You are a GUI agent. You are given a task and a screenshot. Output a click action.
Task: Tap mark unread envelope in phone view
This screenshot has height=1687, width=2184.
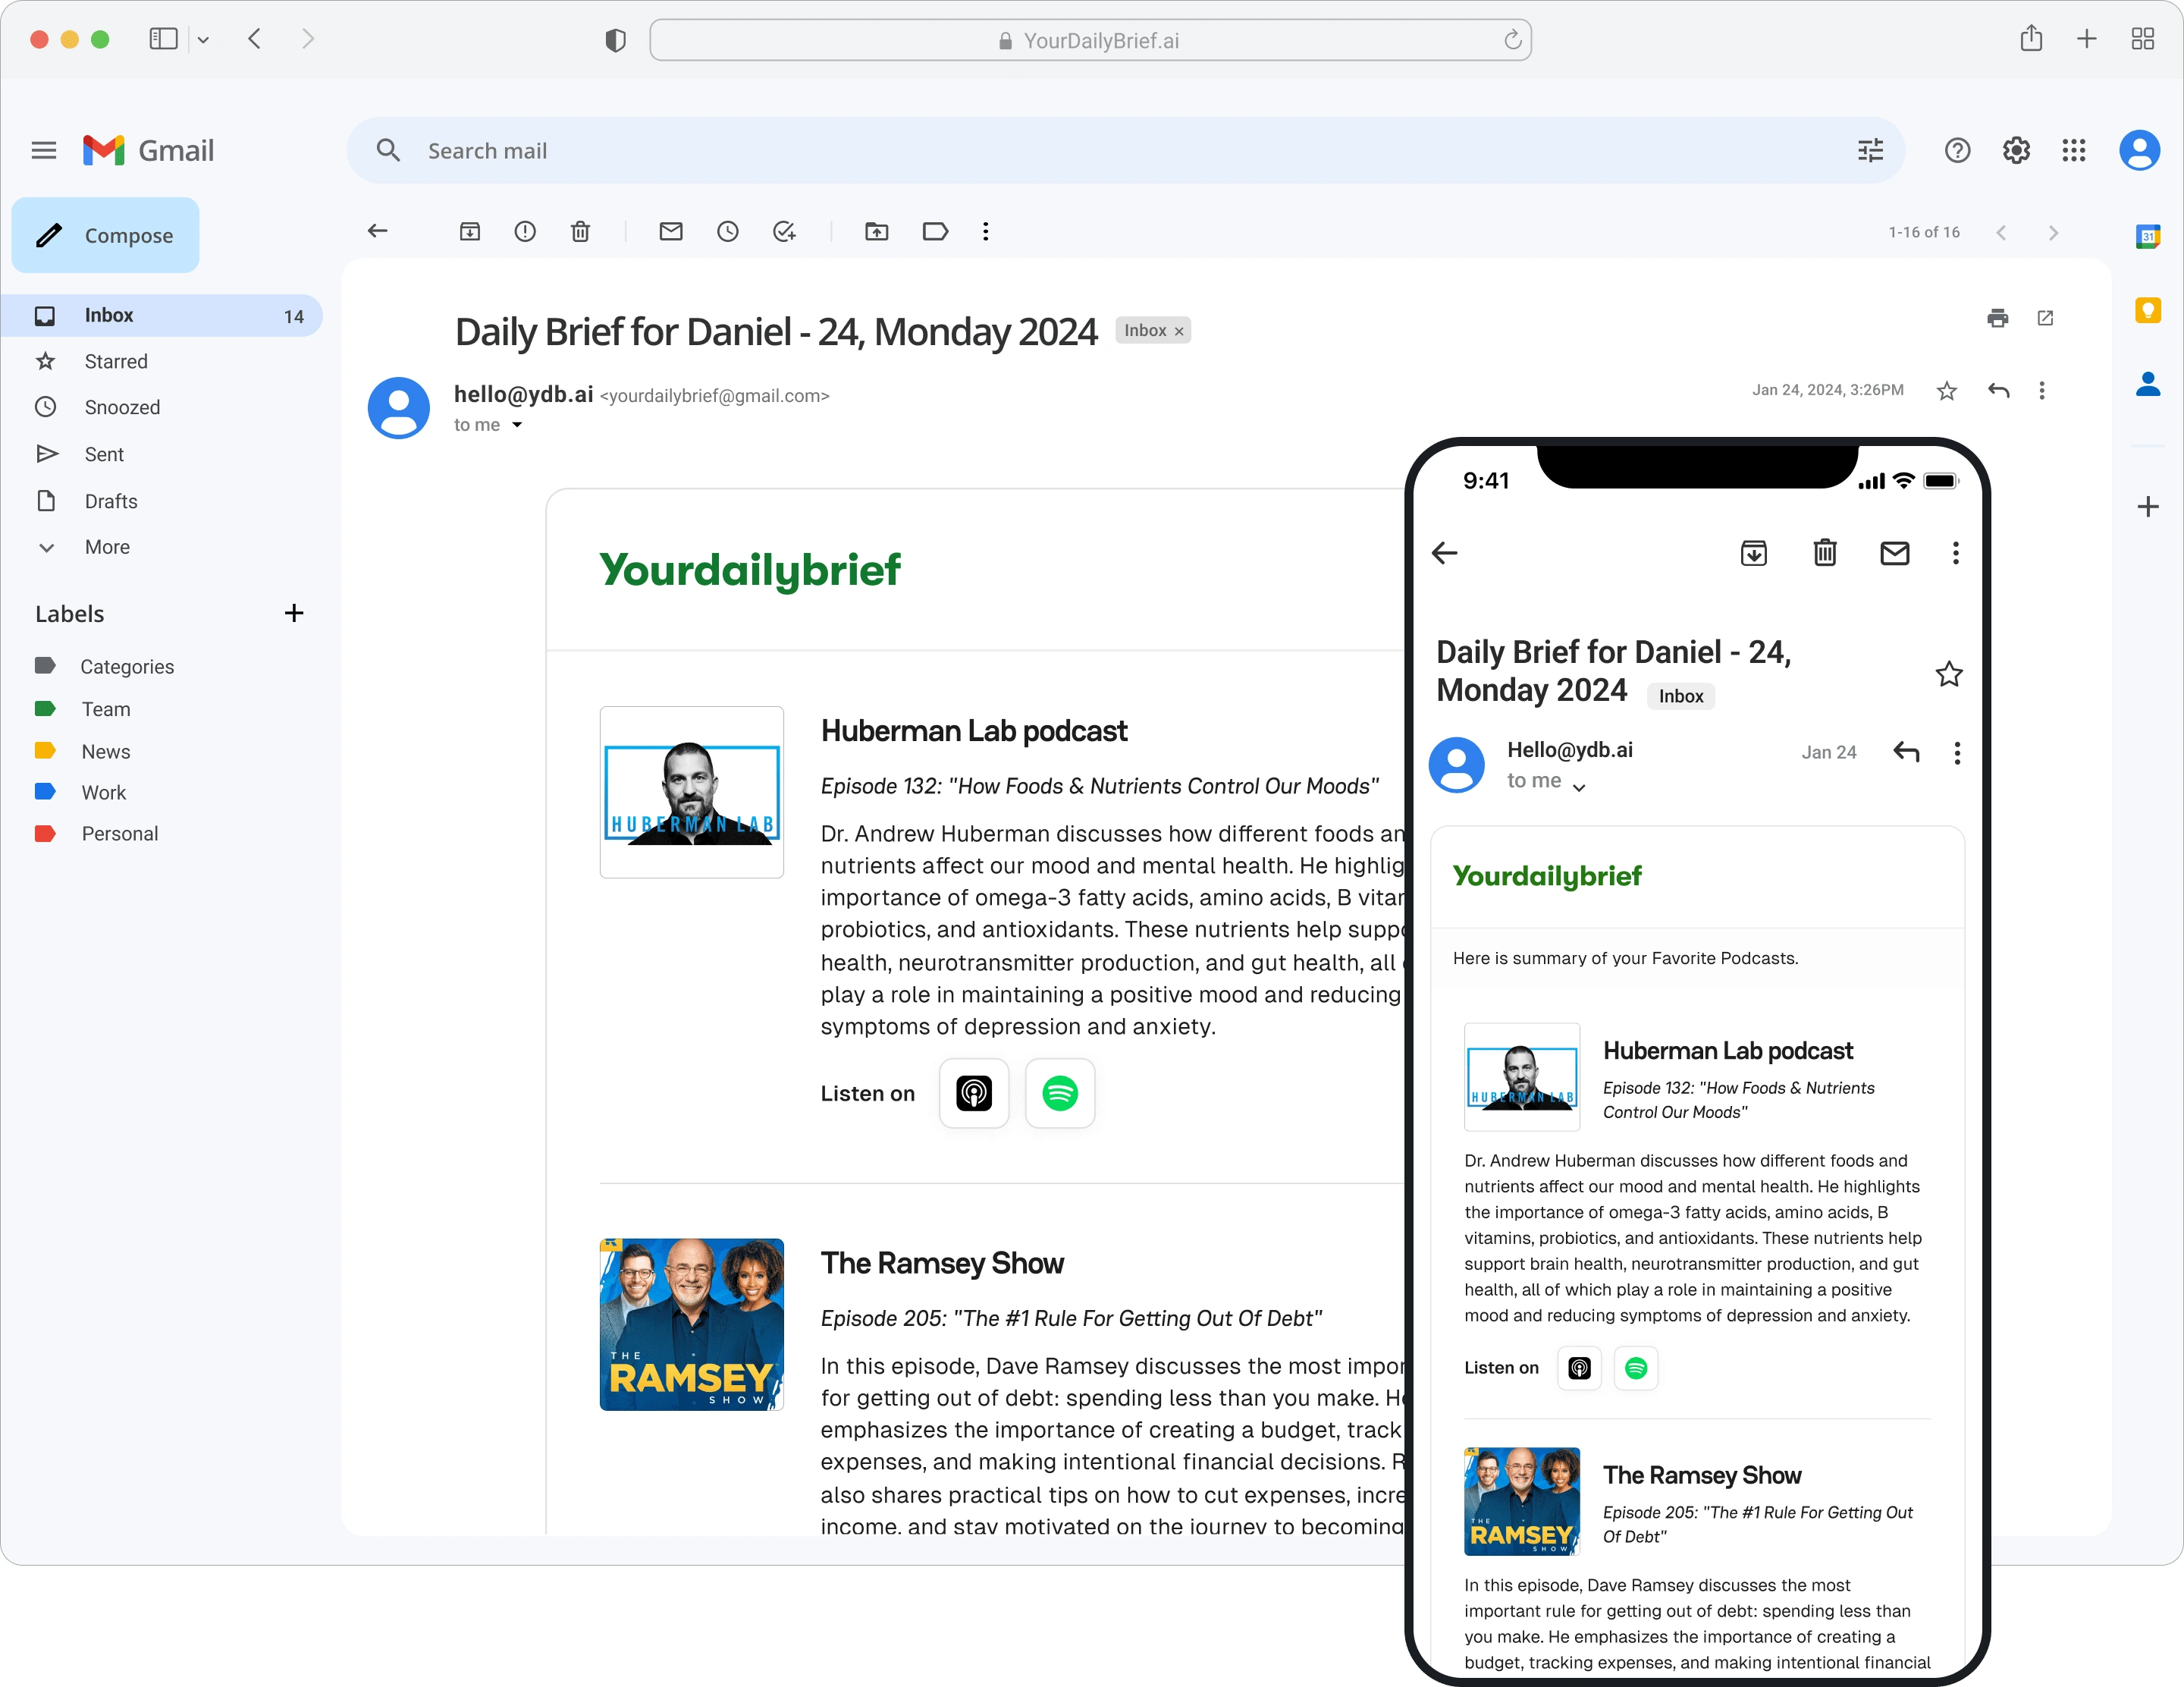(1895, 553)
